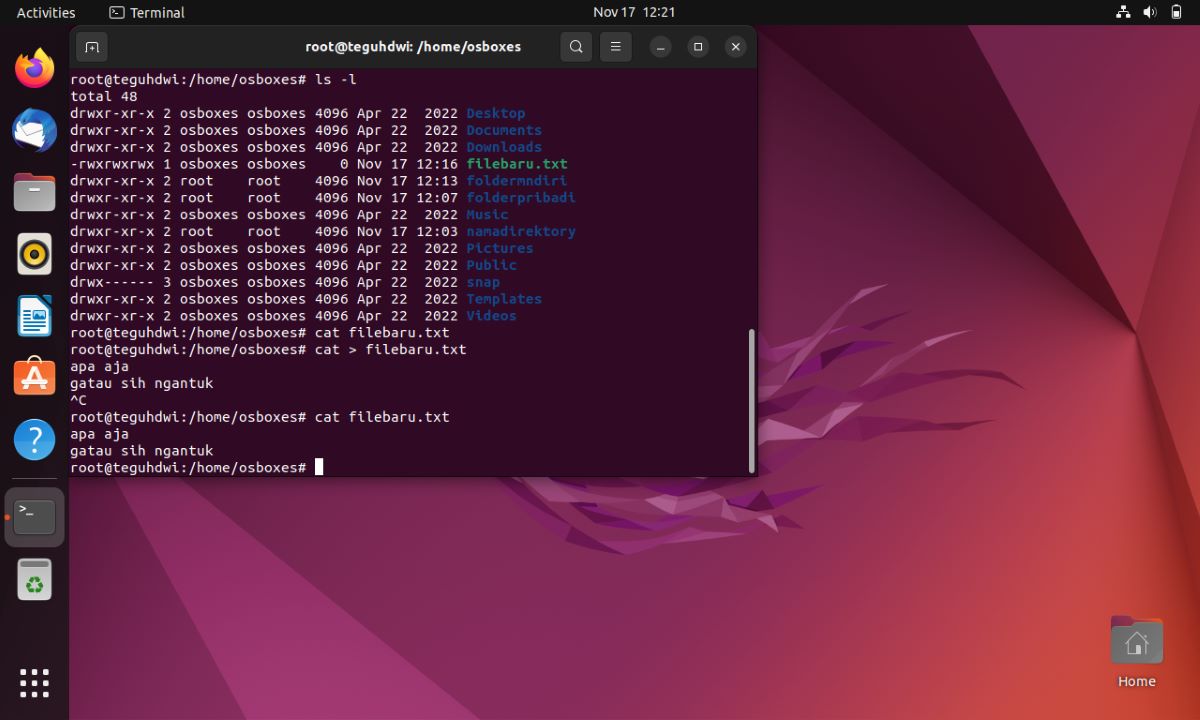Open Thunderbird Mail from the dock
The image size is (1200, 720).
pos(35,130)
